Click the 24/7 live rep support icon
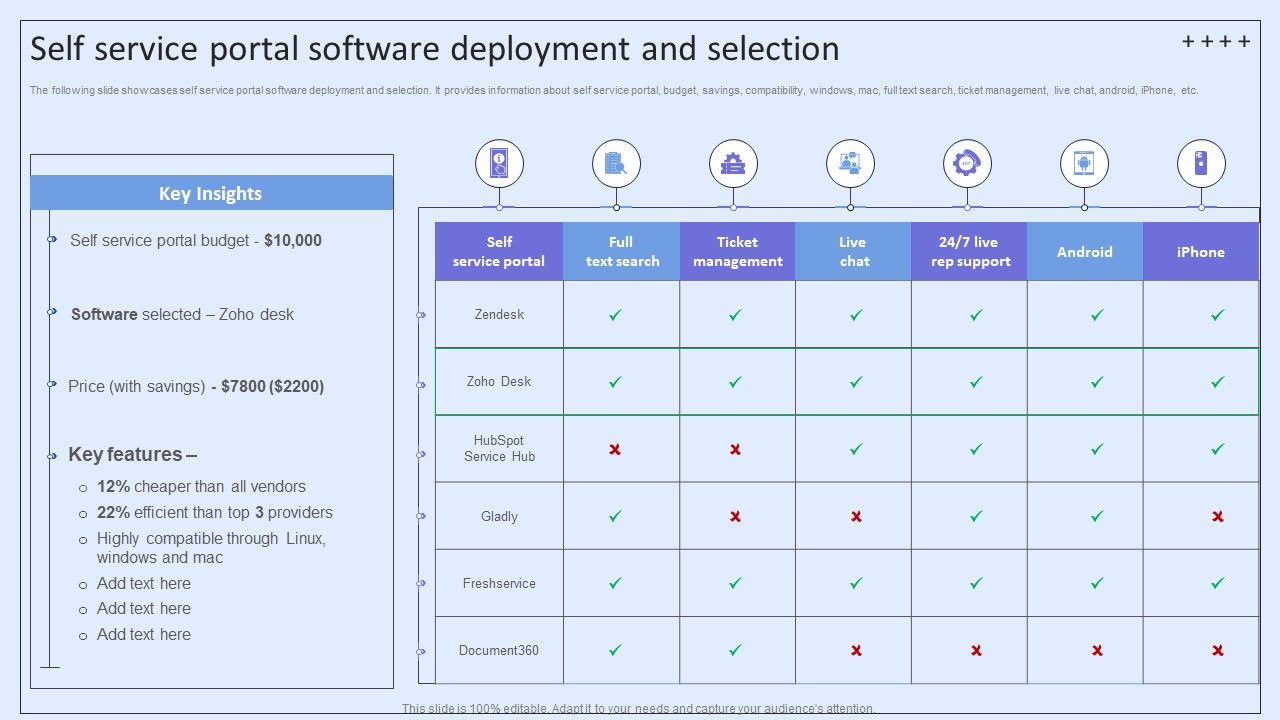The image size is (1280, 720). point(967,163)
